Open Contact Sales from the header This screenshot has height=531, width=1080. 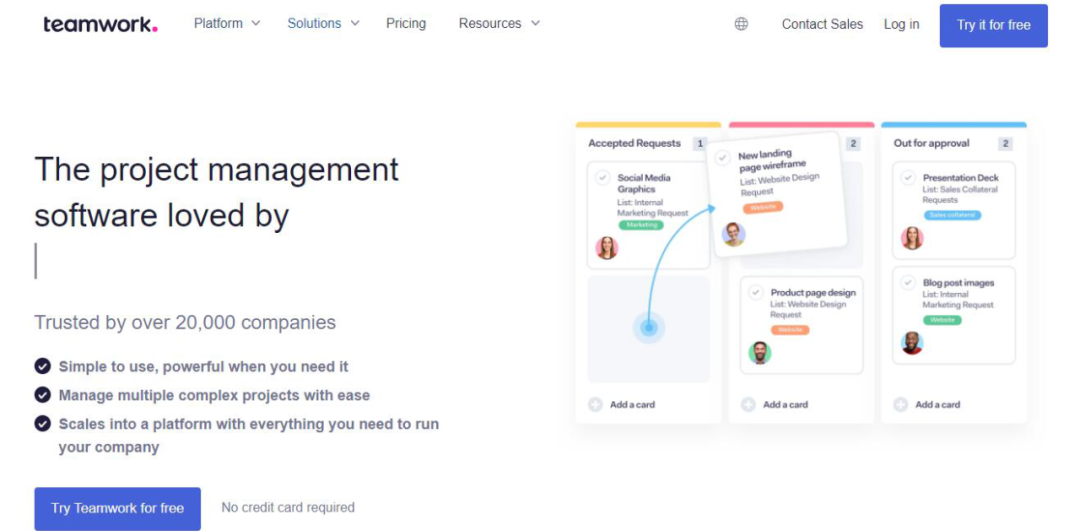pos(822,24)
